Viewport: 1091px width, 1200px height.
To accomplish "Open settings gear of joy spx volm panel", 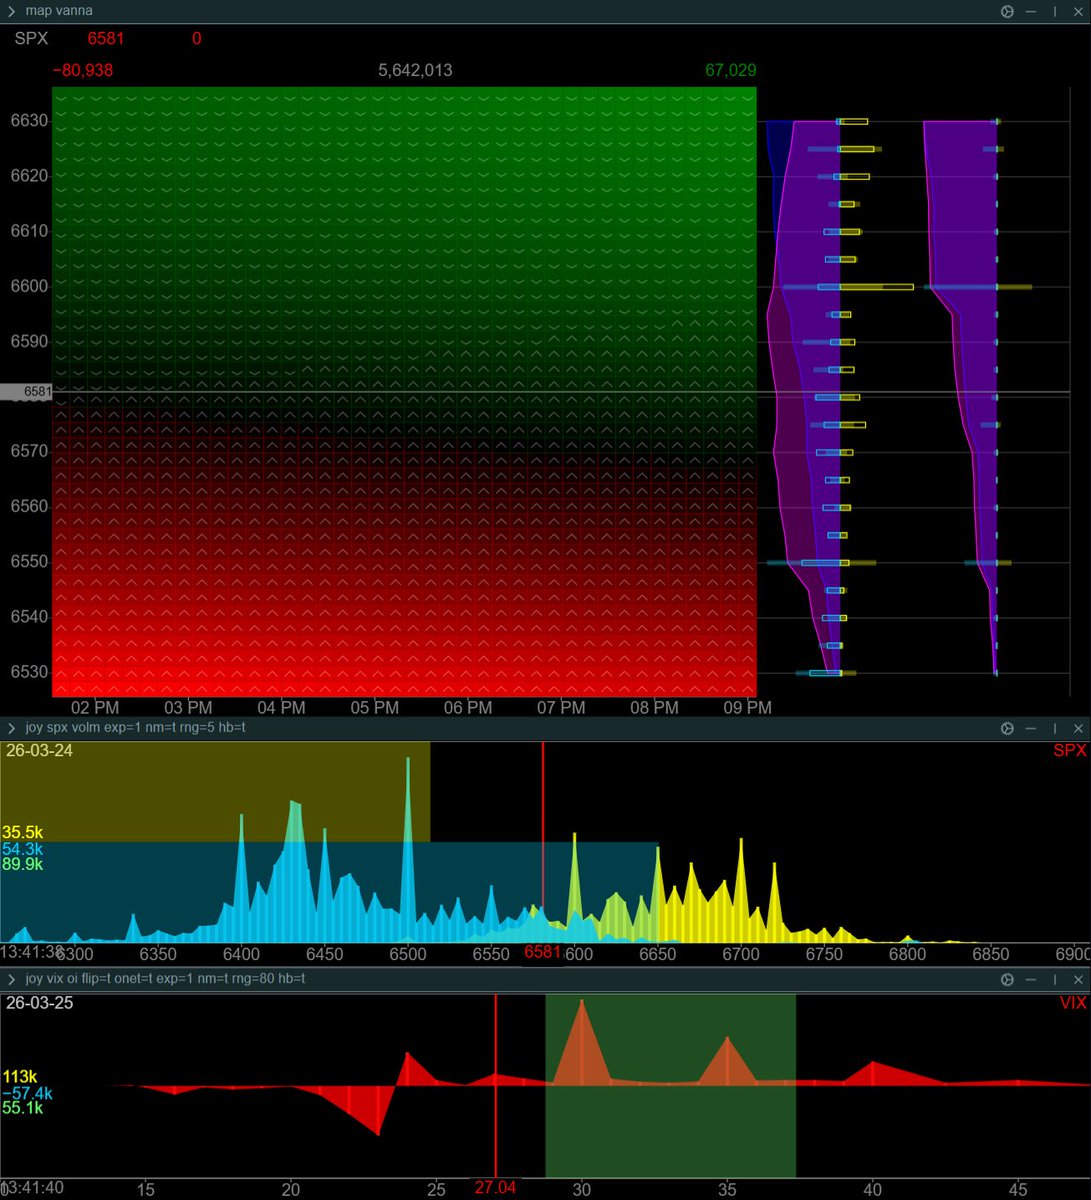I will (x=1007, y=729).
